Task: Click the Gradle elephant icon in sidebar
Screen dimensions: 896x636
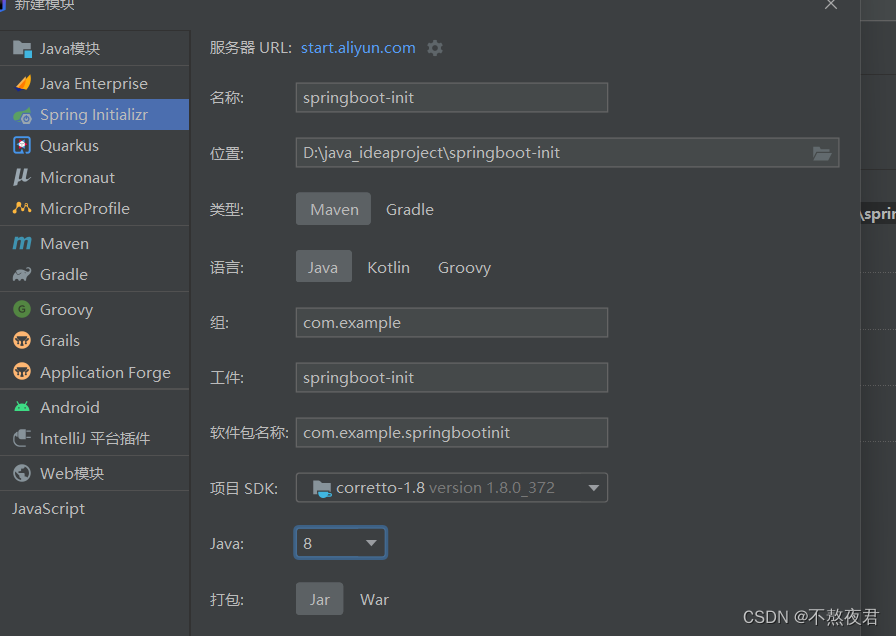Action: [x=22, y=275]
